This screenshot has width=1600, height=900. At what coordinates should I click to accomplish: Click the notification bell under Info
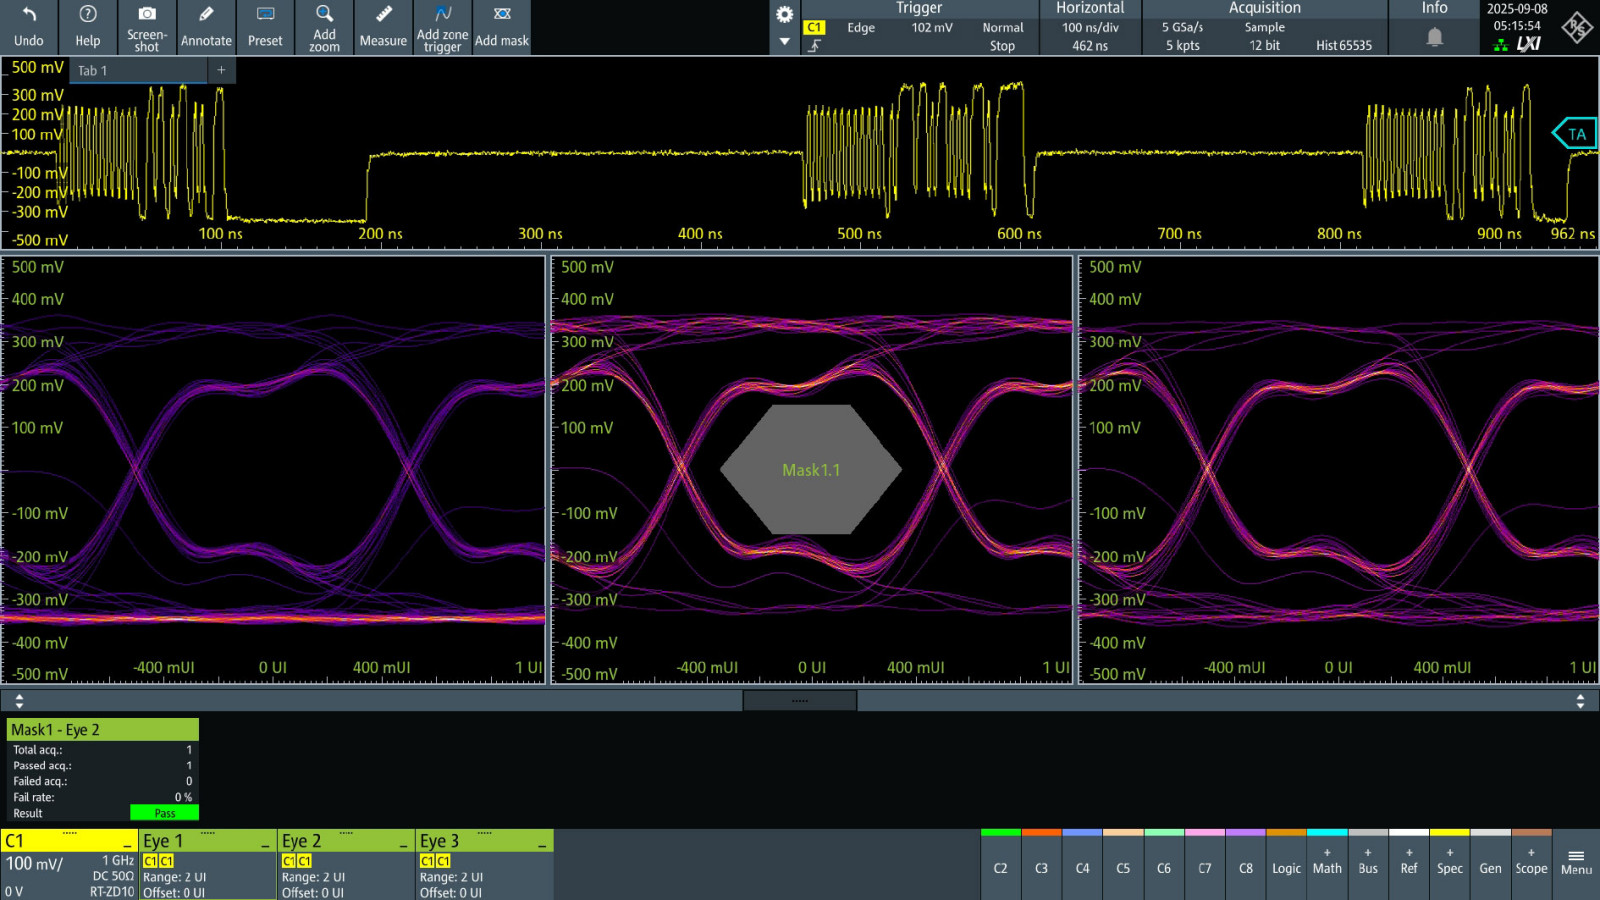coord(1434,37)
